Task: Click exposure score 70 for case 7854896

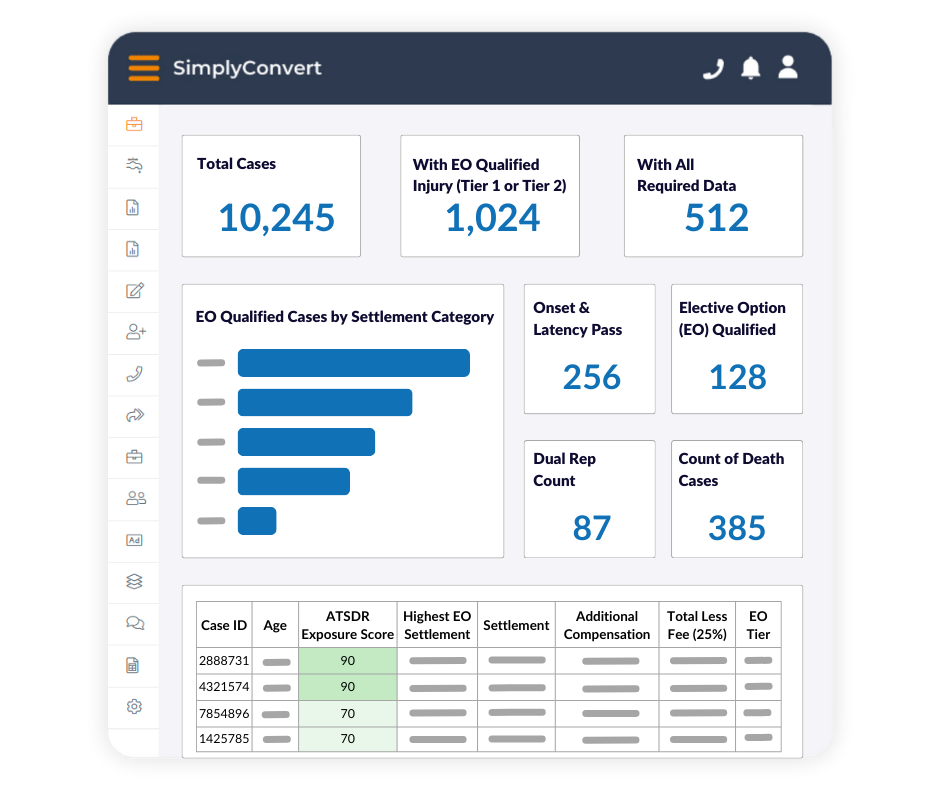Action: coord(348,714)
